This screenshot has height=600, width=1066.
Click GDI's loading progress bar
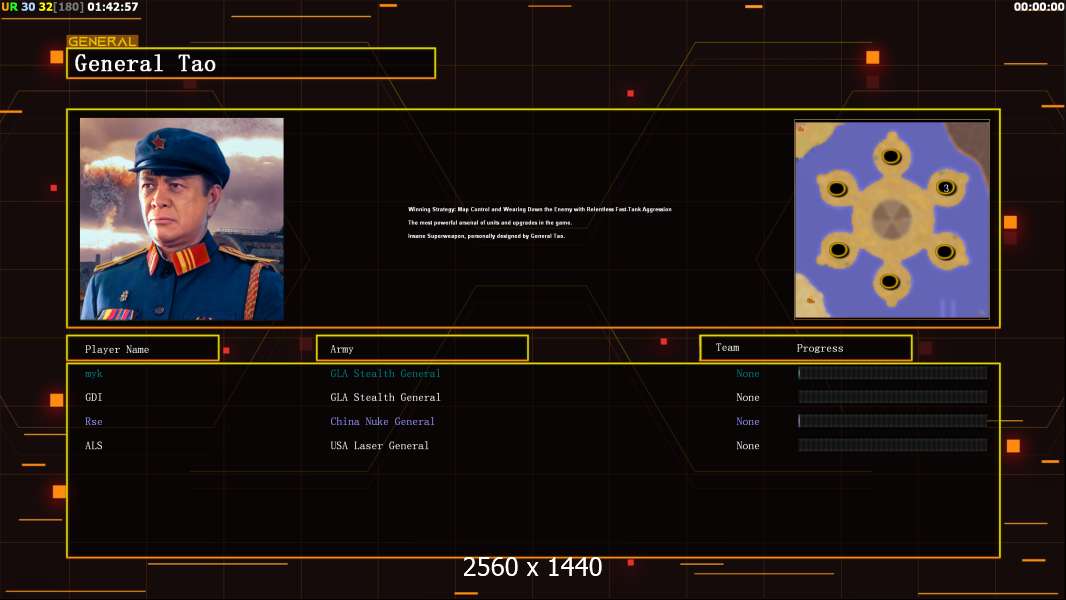tap(893, 397)
